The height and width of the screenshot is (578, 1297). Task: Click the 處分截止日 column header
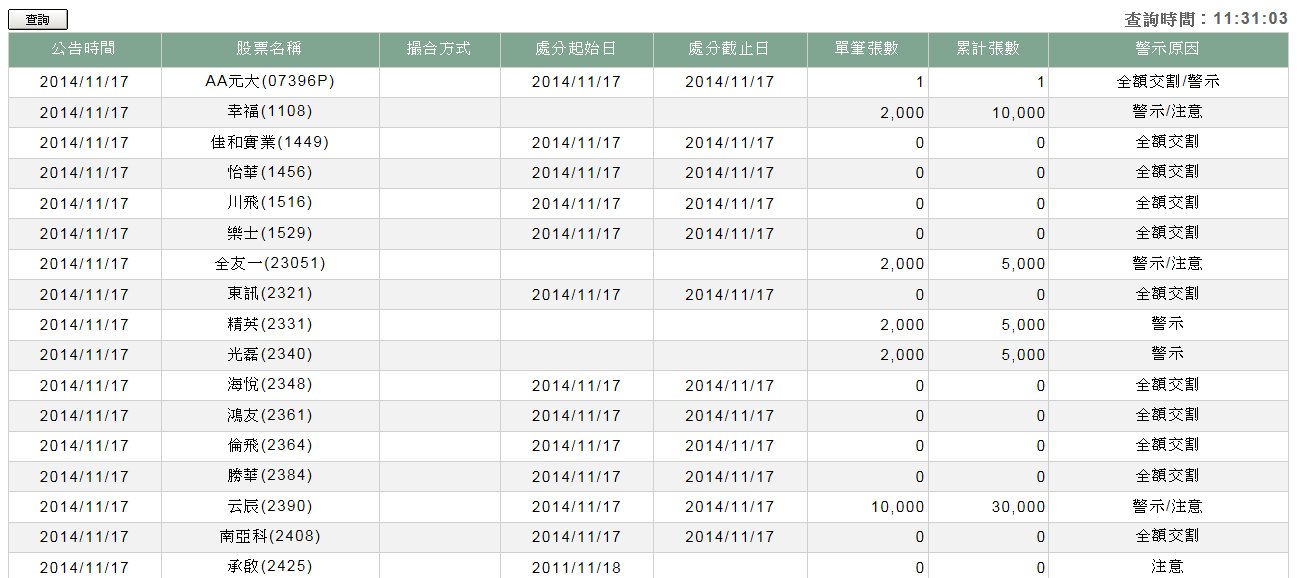point(729,49)
